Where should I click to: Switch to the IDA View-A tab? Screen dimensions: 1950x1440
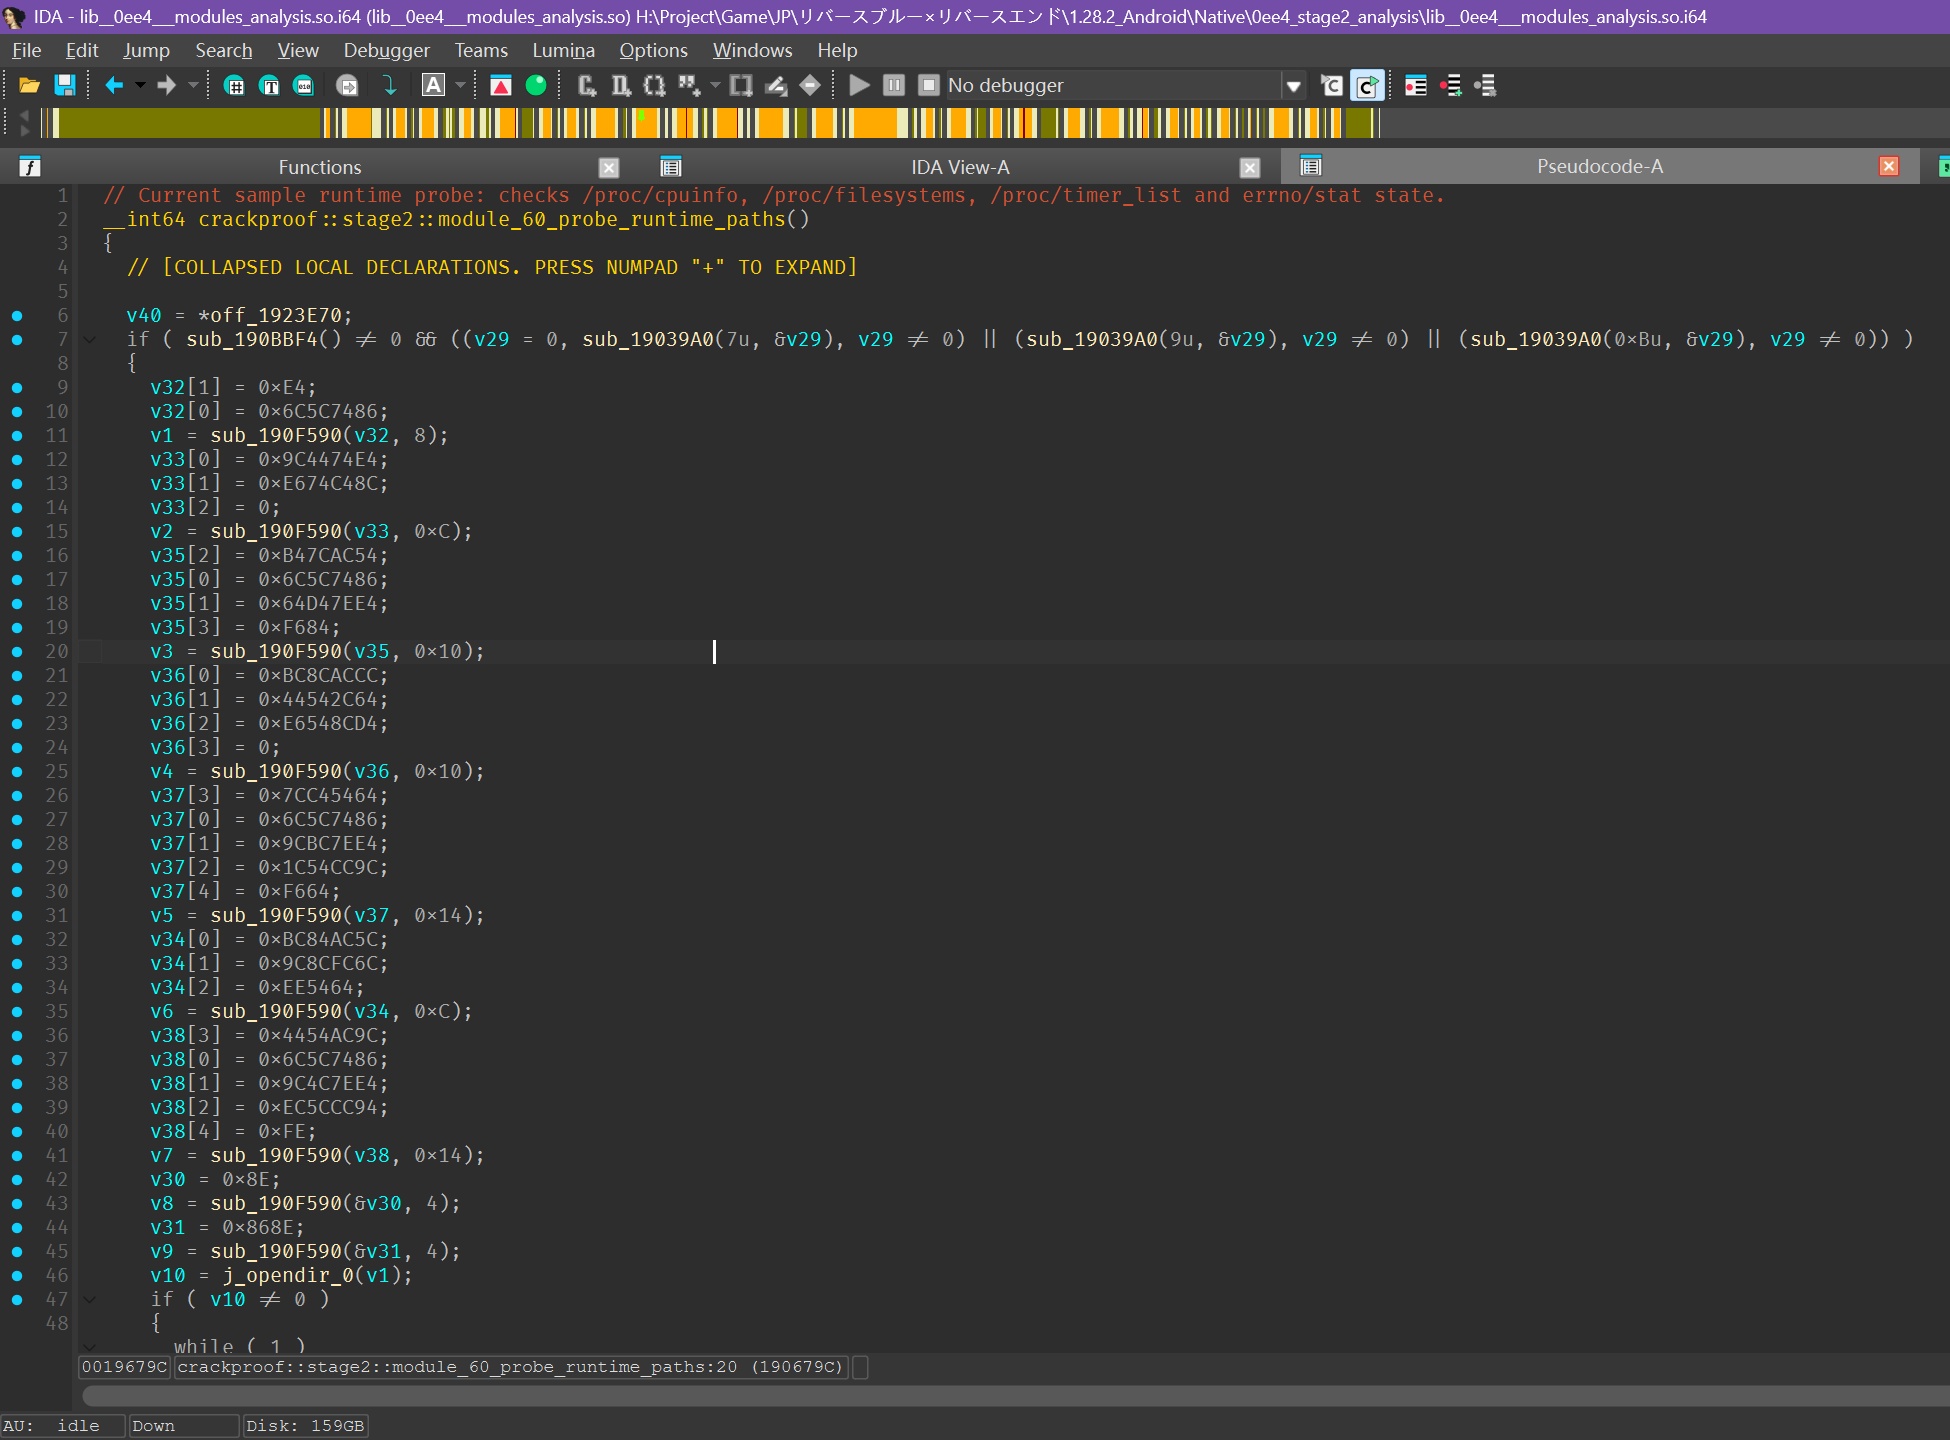[960, 167]
